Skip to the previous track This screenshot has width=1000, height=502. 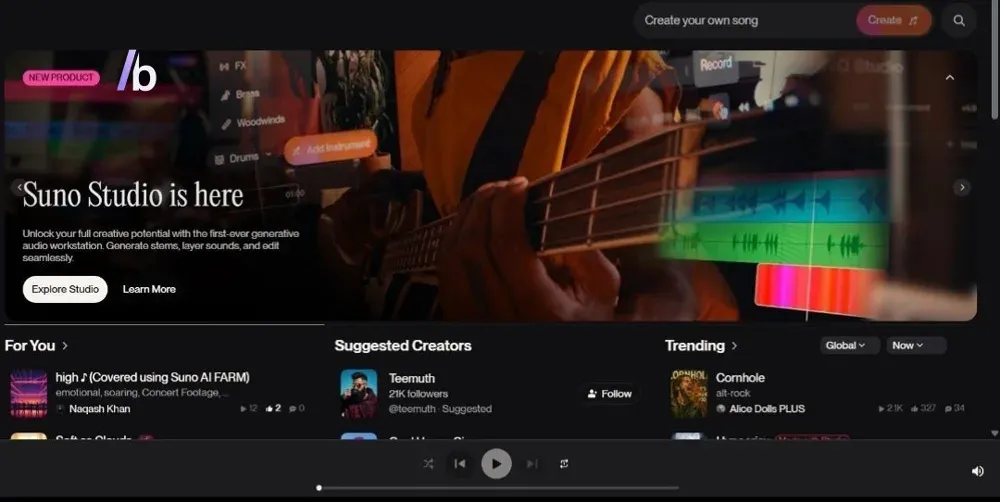(x=460, y=464)
